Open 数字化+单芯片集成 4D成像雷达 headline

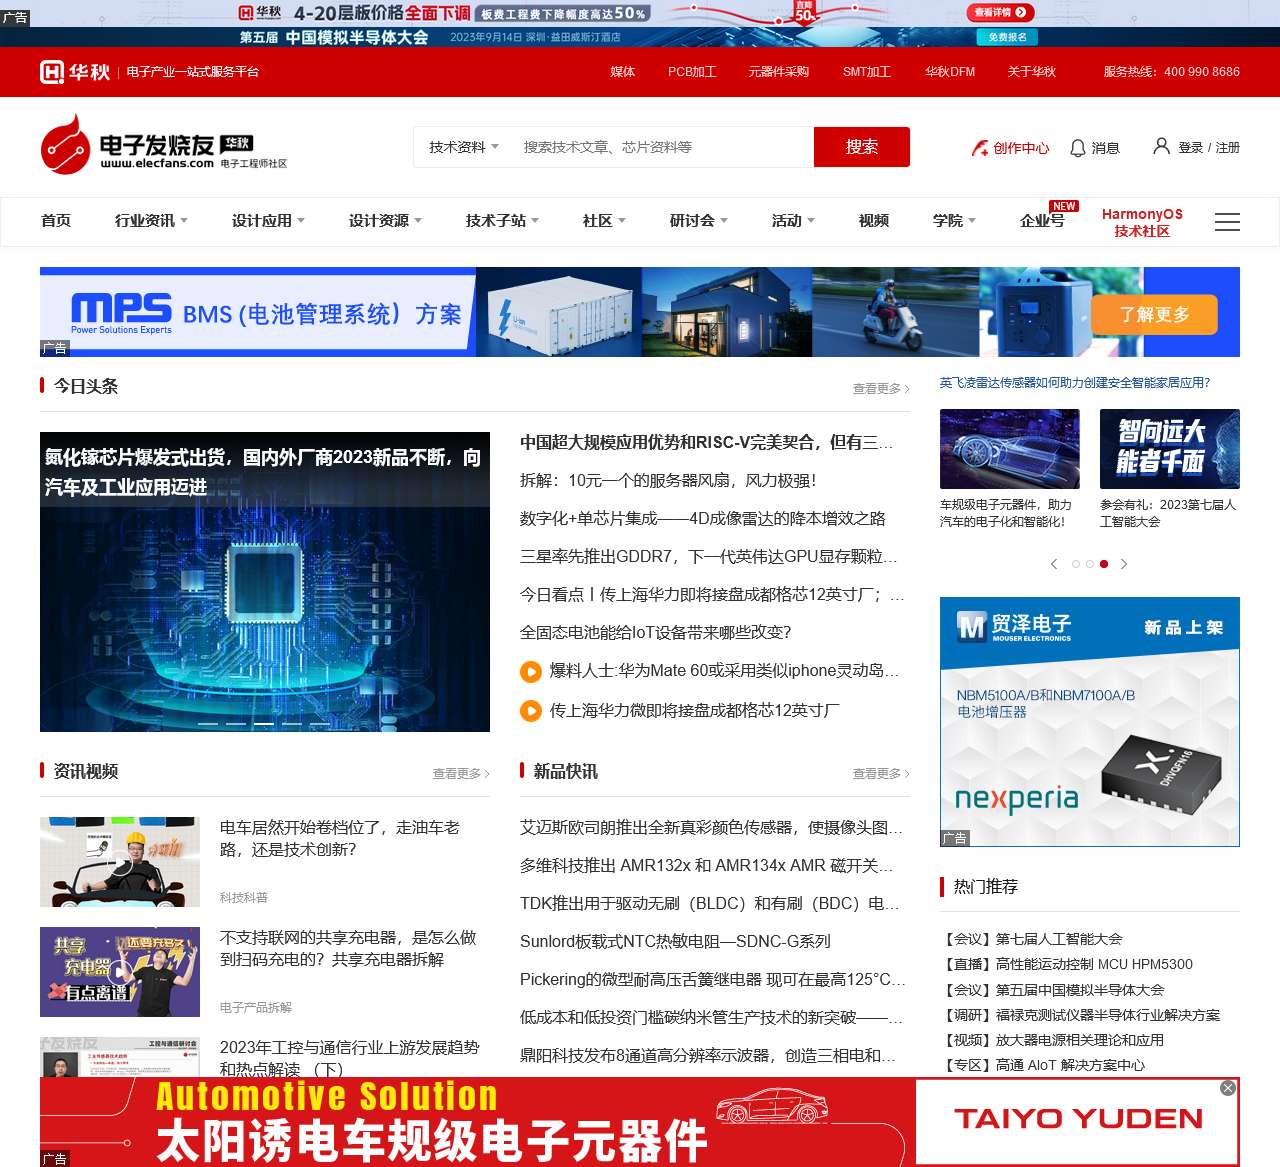[x=703, y=519]
